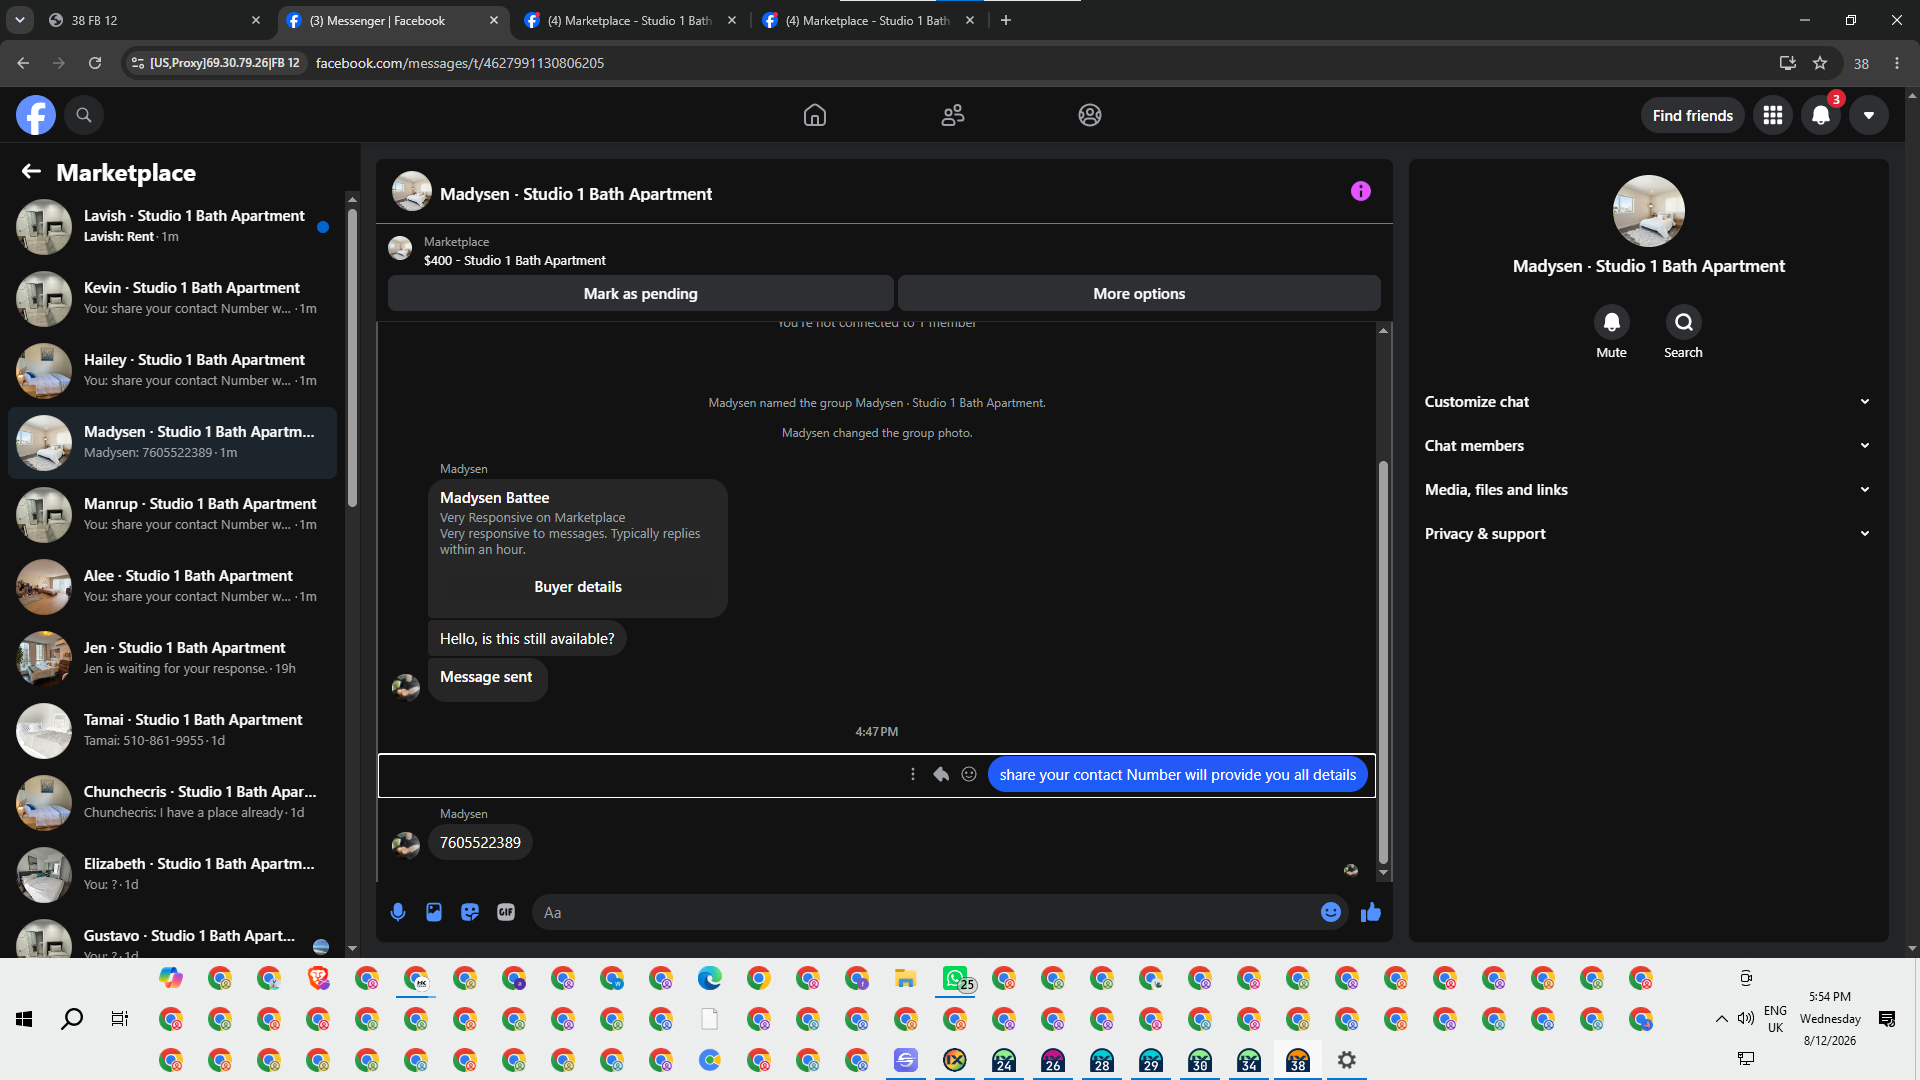Open tab search dropdown arrow
1920x1080 pixels.
click(x=19, y=20)
